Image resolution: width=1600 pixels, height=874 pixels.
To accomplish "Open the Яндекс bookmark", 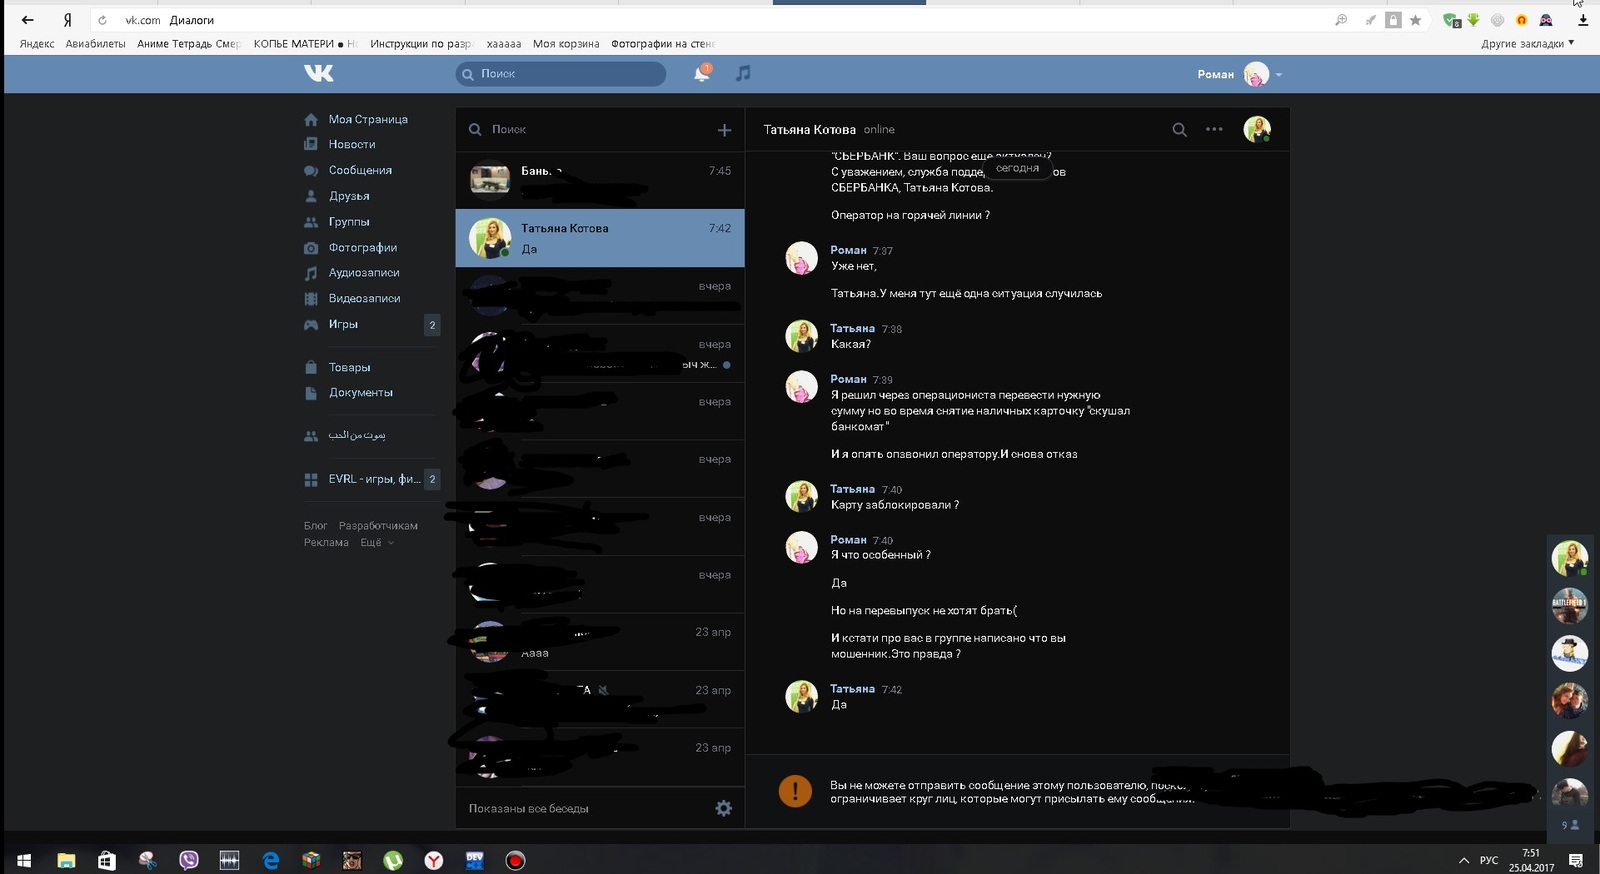I will 37,44.
